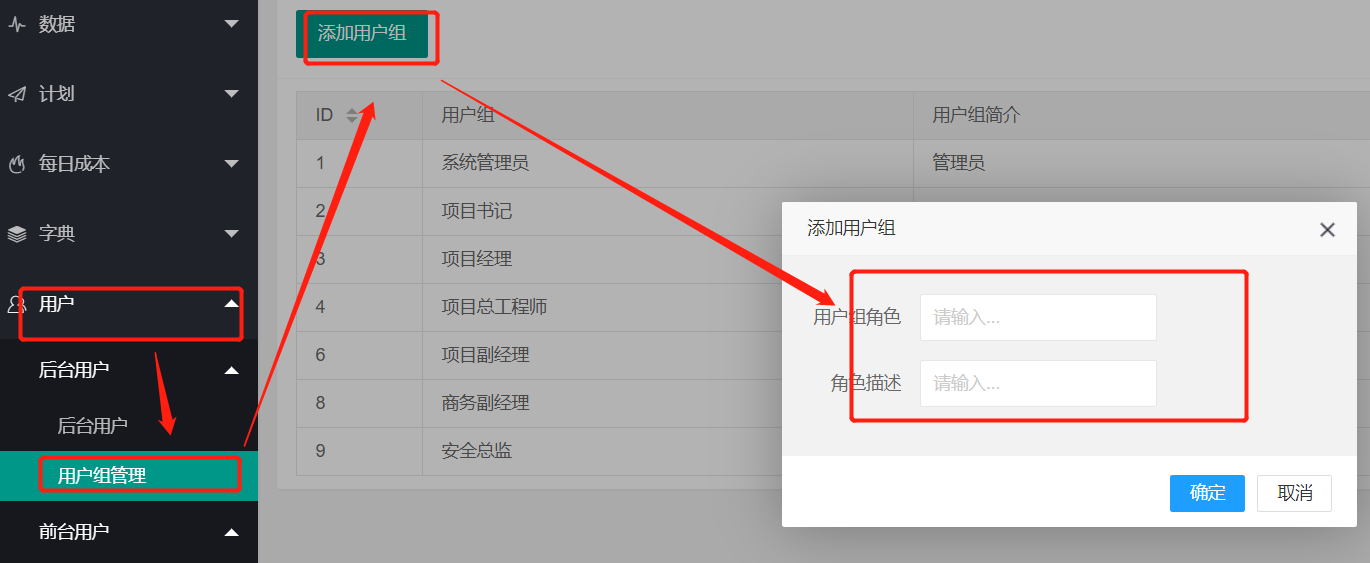Click ID cell 6 in table

pos(359,355)
